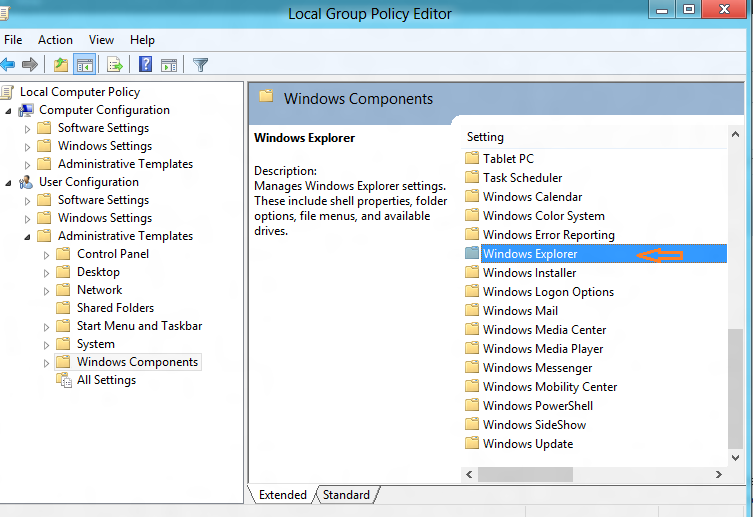
Task: Expand Windows Settings under Computer Configuration
Action: pos(27,147)
